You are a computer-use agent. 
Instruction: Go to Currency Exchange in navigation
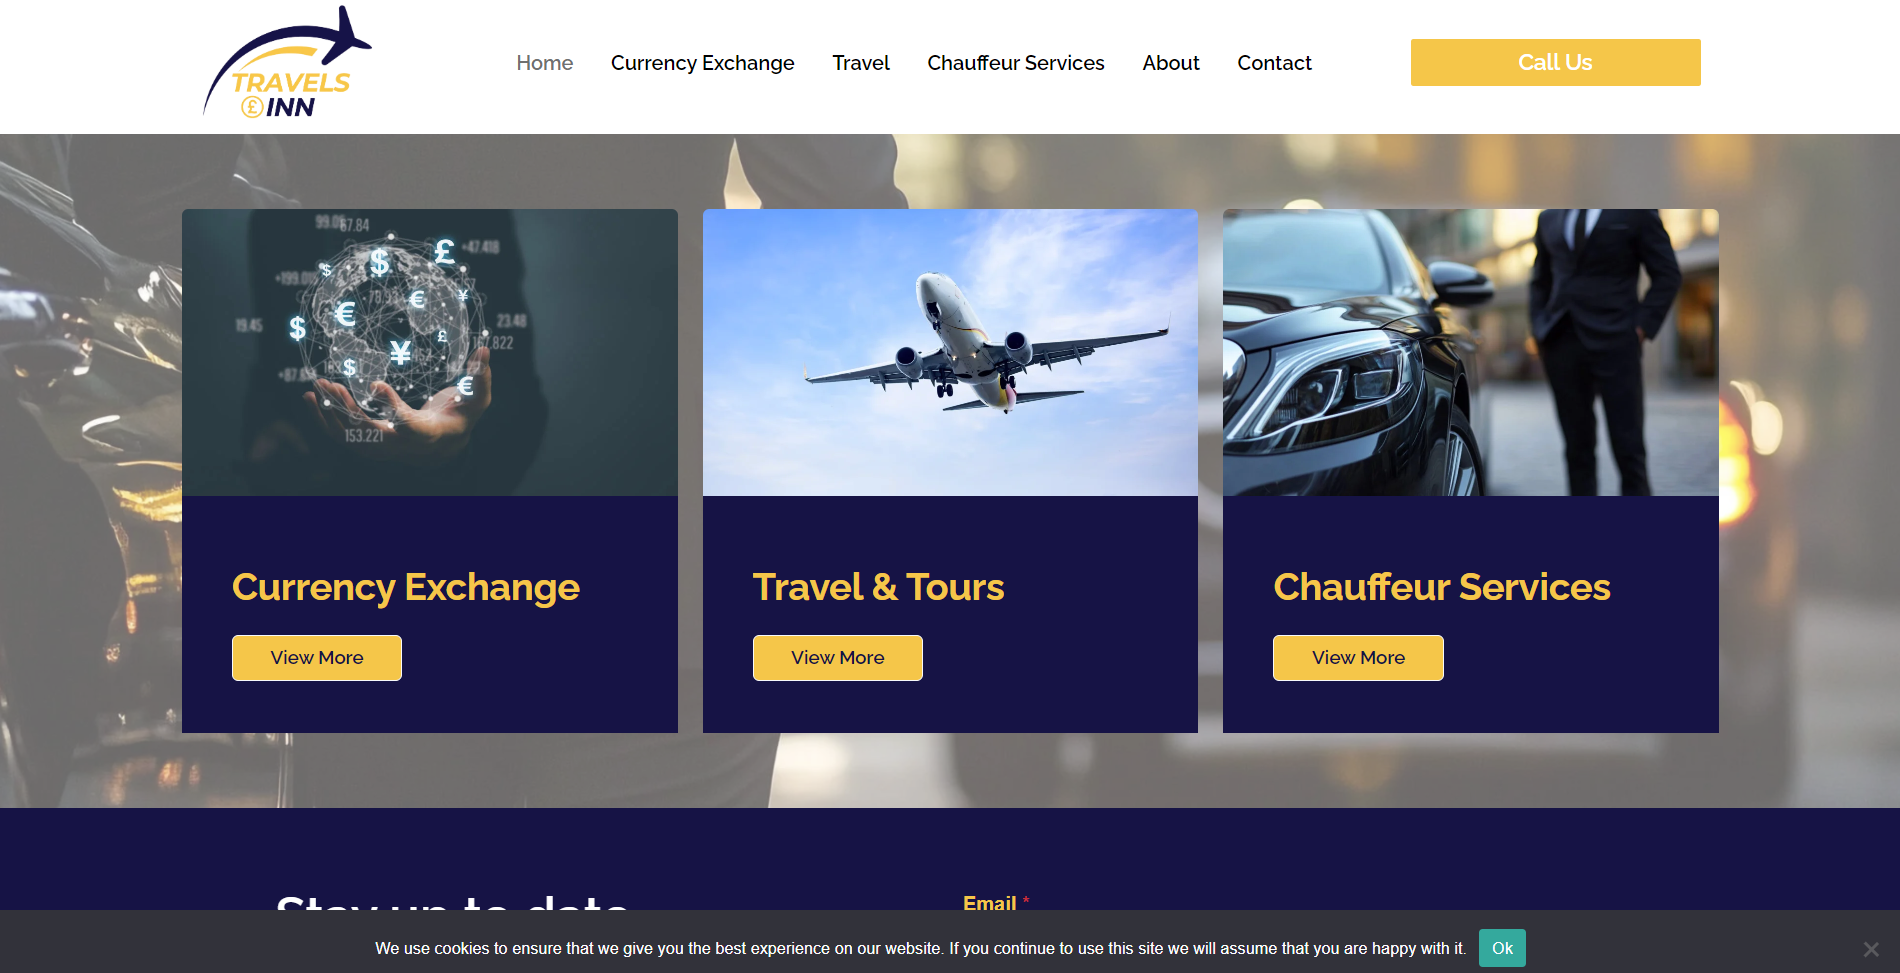(x=702, y=63)
